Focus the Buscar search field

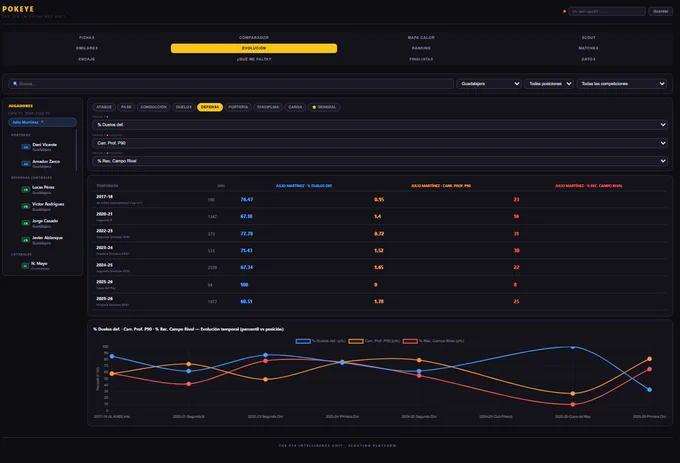pos(231,84)
